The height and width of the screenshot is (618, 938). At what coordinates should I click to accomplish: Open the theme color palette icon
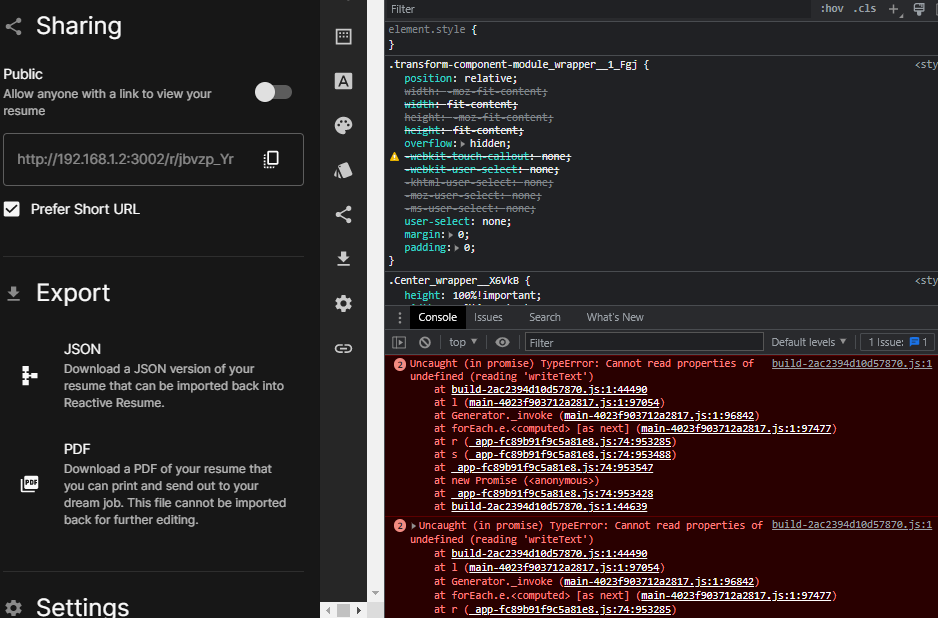343,125
